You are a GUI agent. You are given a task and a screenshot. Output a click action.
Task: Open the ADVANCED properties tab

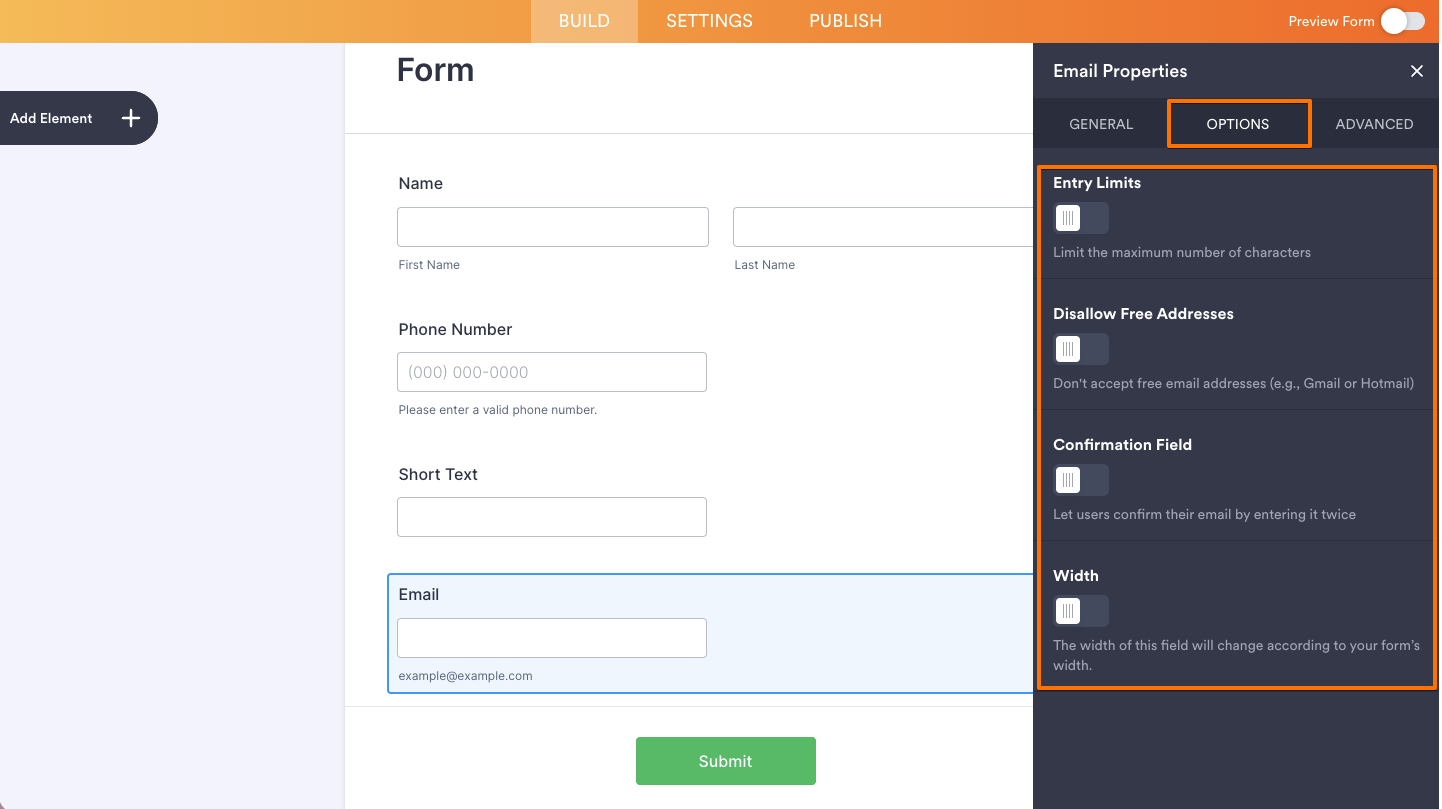pos(1374,124)
